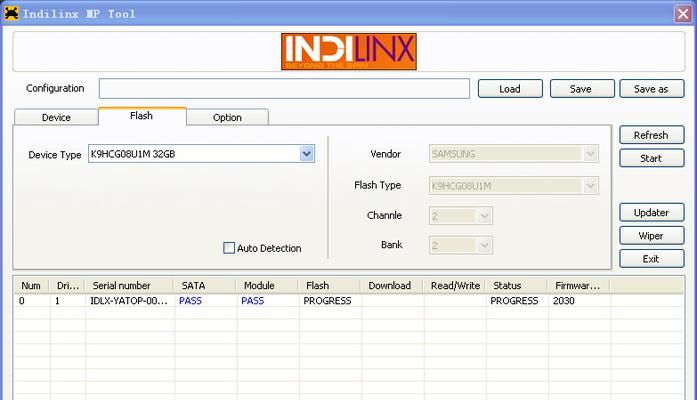The height and width of the screenshot is (400, 697).
Task: Click the Start button
Action: (x=651, y=158)
